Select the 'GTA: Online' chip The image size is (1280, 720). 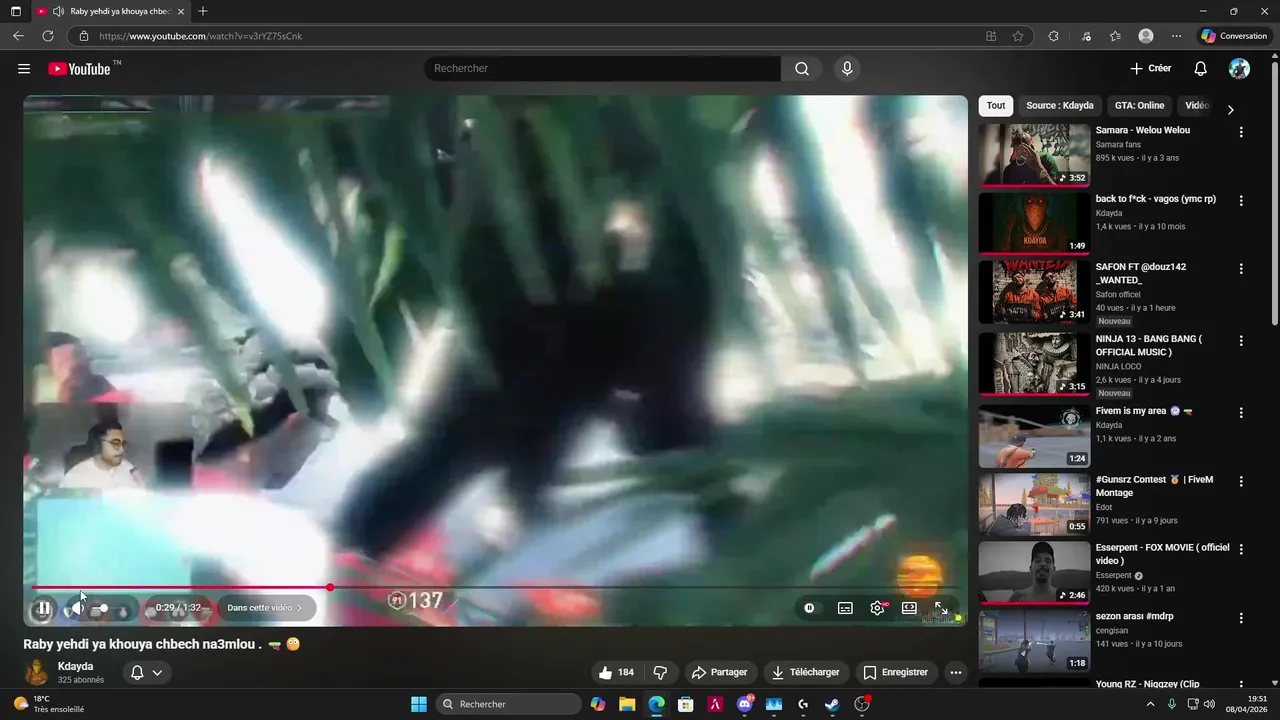[x=1139, y=106]
